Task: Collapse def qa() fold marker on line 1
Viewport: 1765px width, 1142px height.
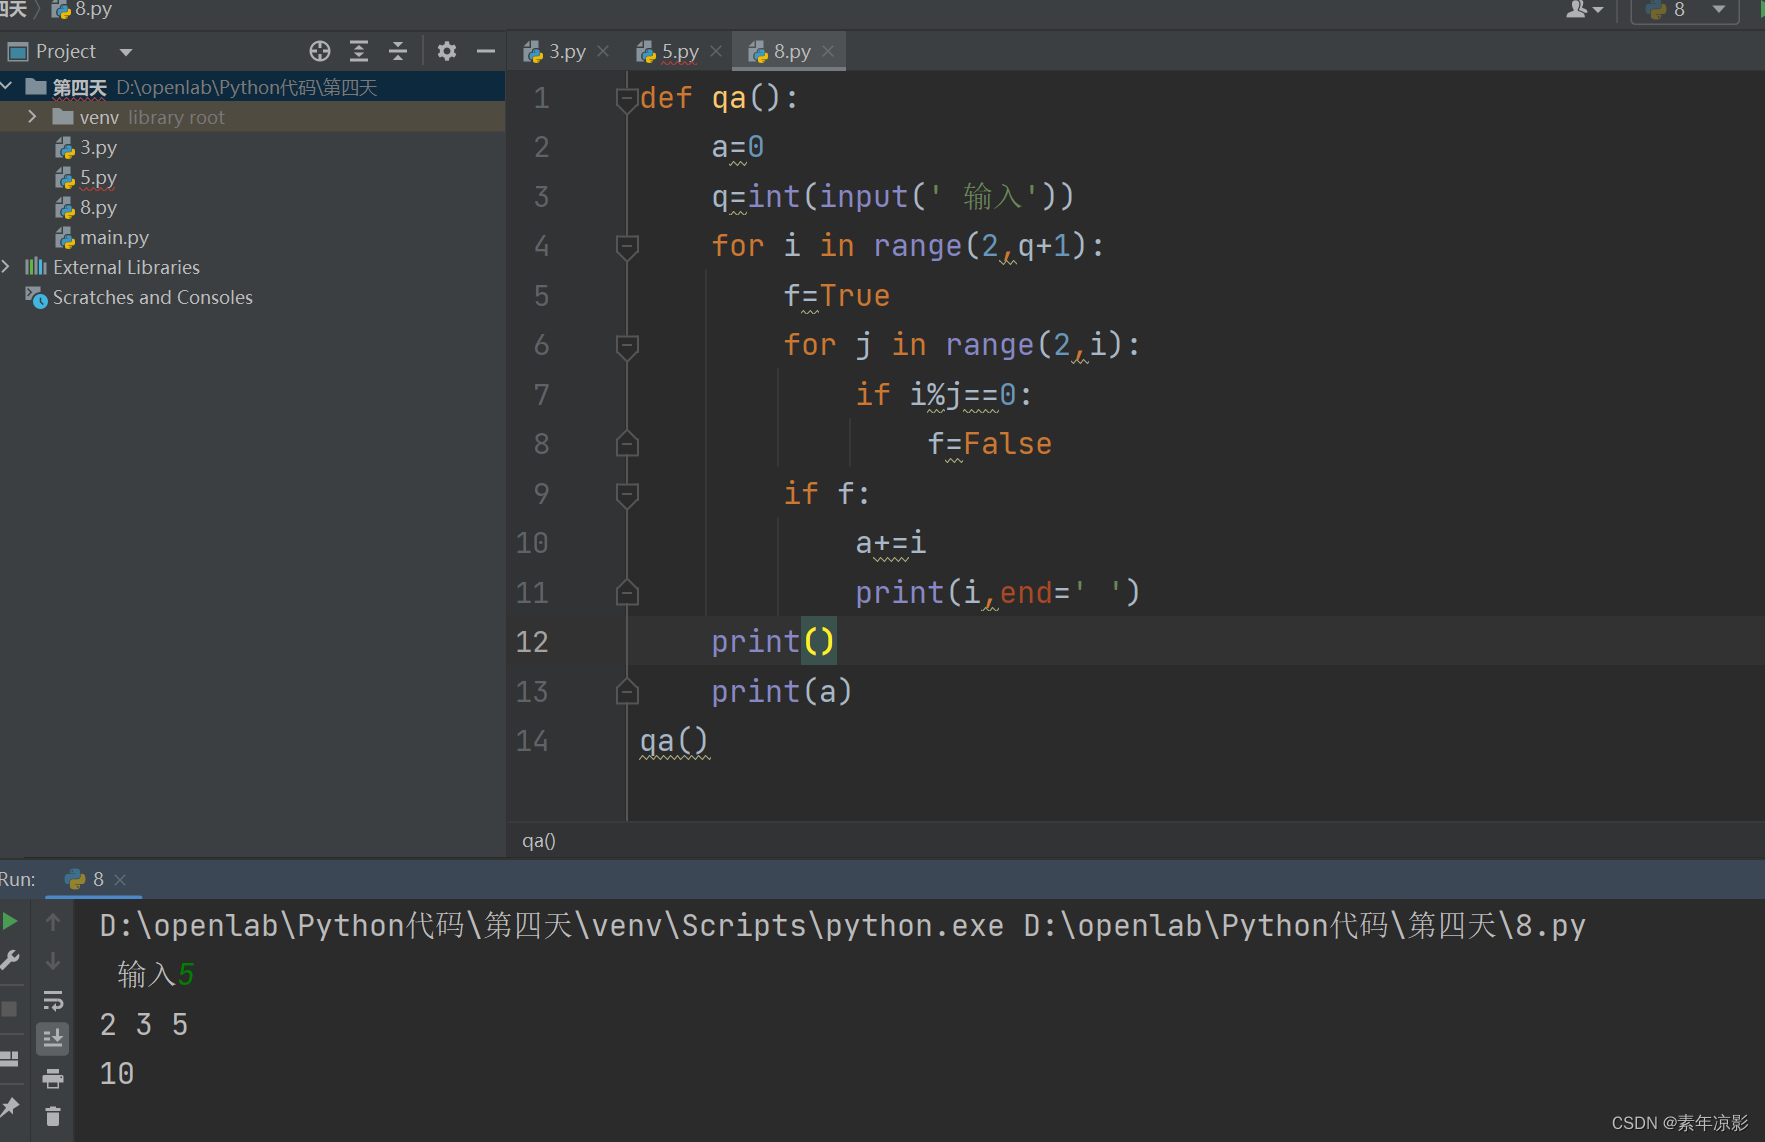Action: [x=627, y=99]
